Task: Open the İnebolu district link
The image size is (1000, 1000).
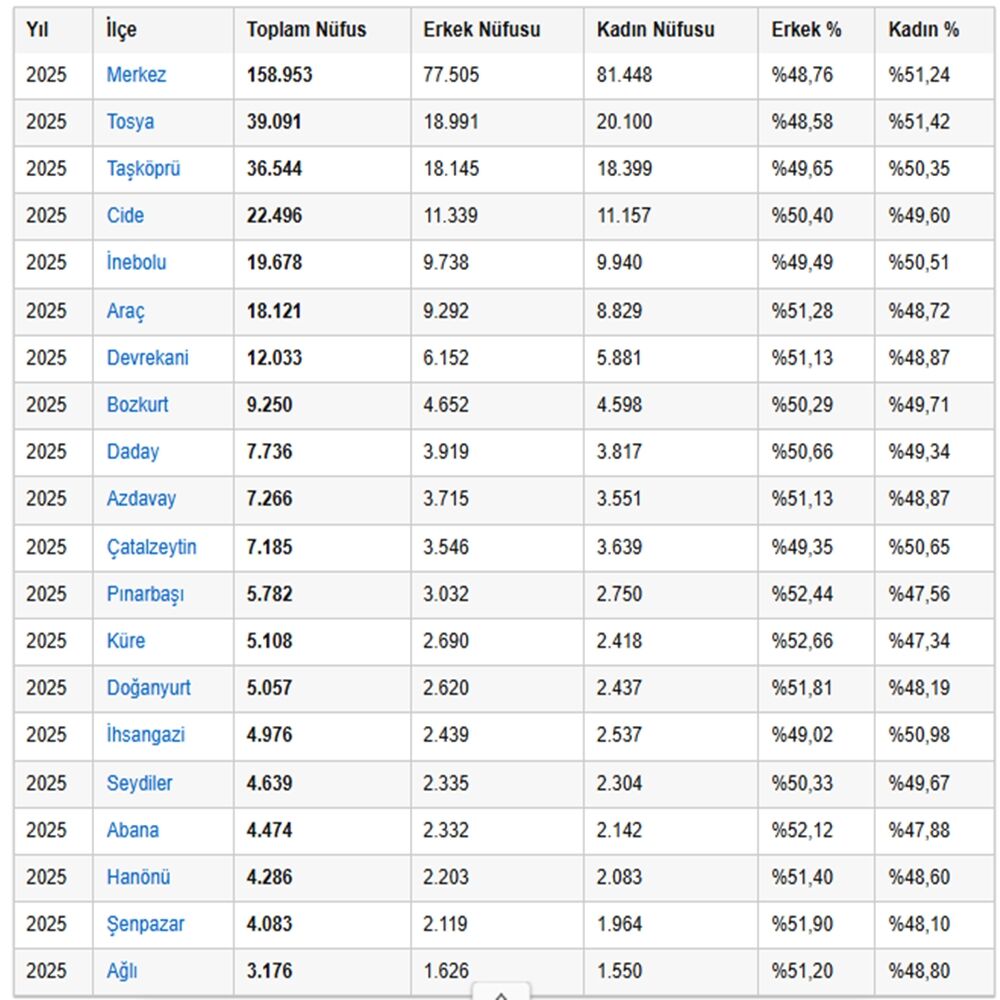Action: click(136, 263)
